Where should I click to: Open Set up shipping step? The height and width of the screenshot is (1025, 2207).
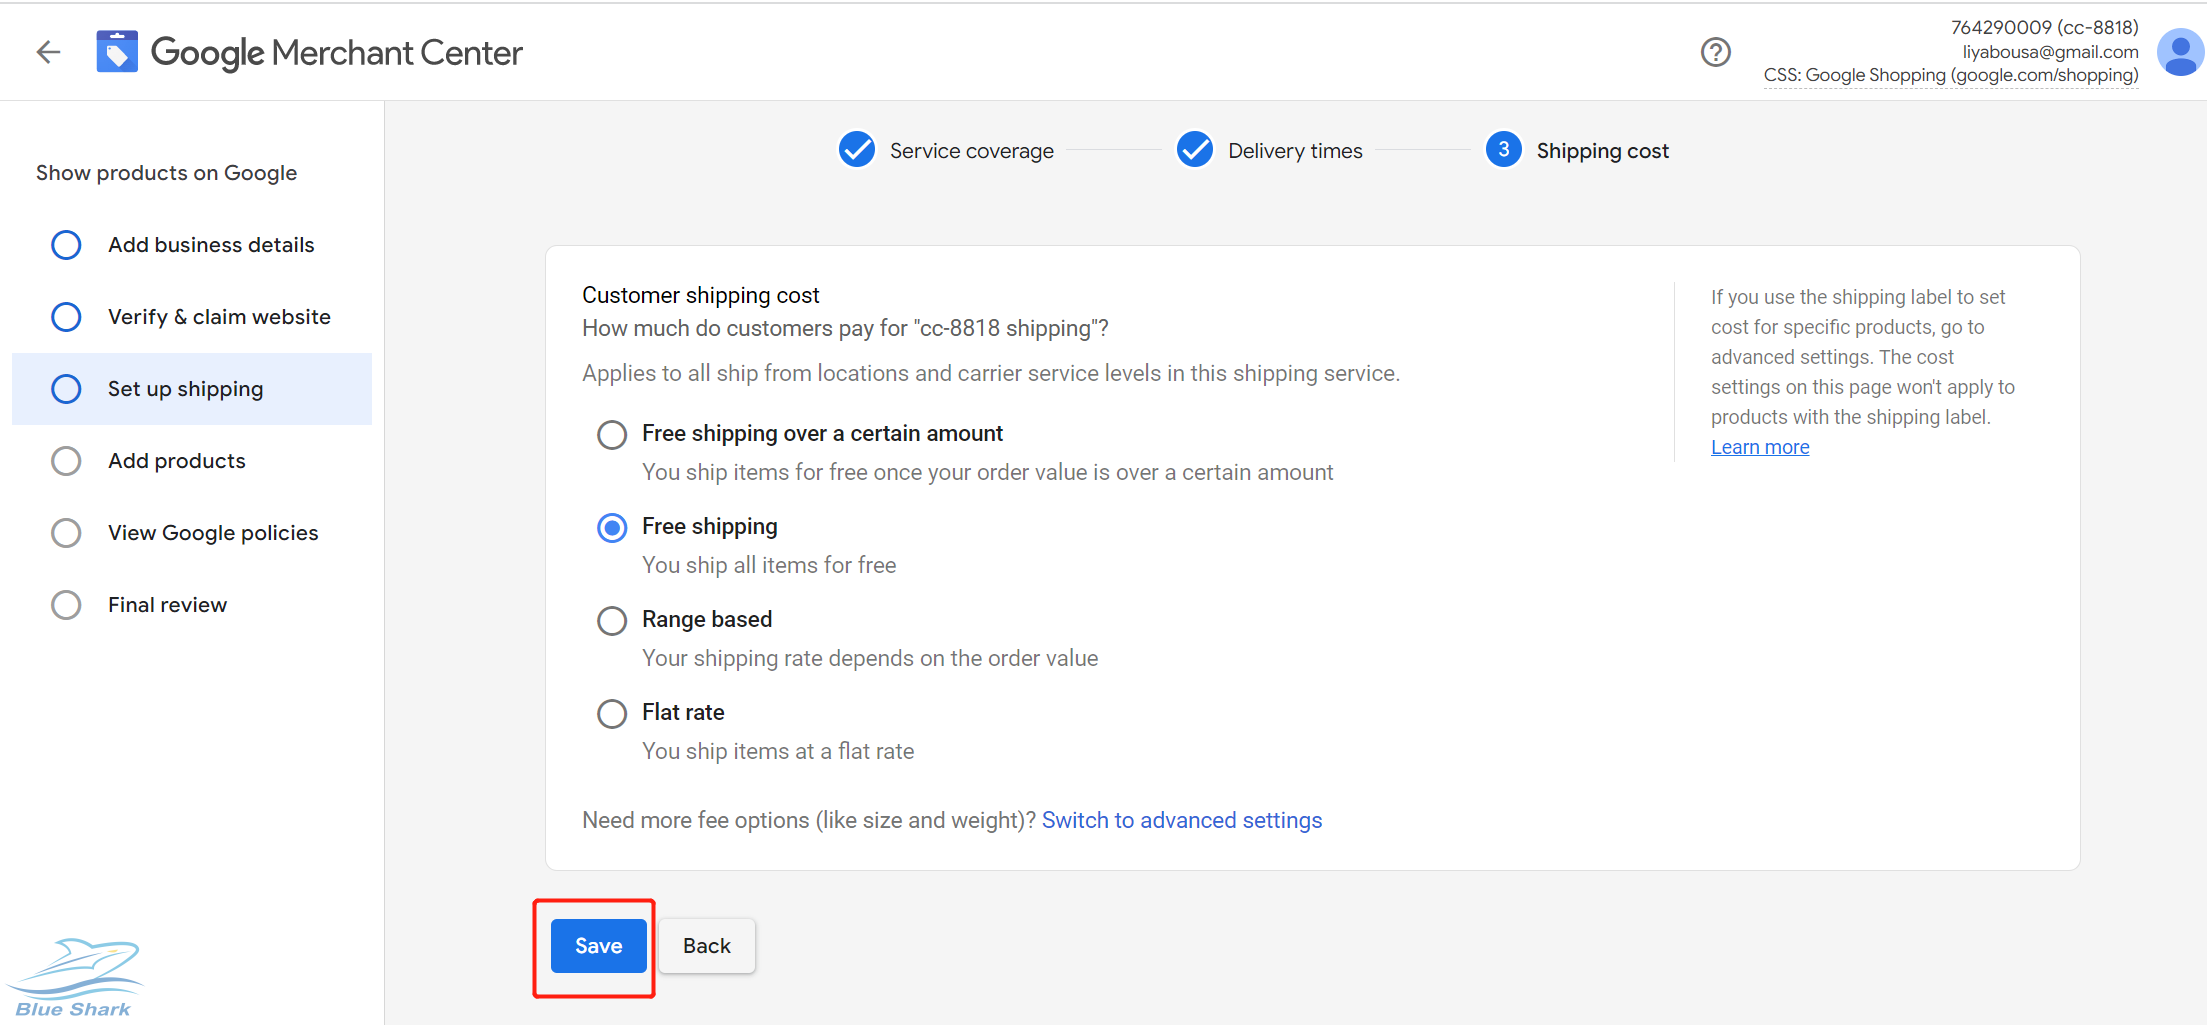[192, 389]
